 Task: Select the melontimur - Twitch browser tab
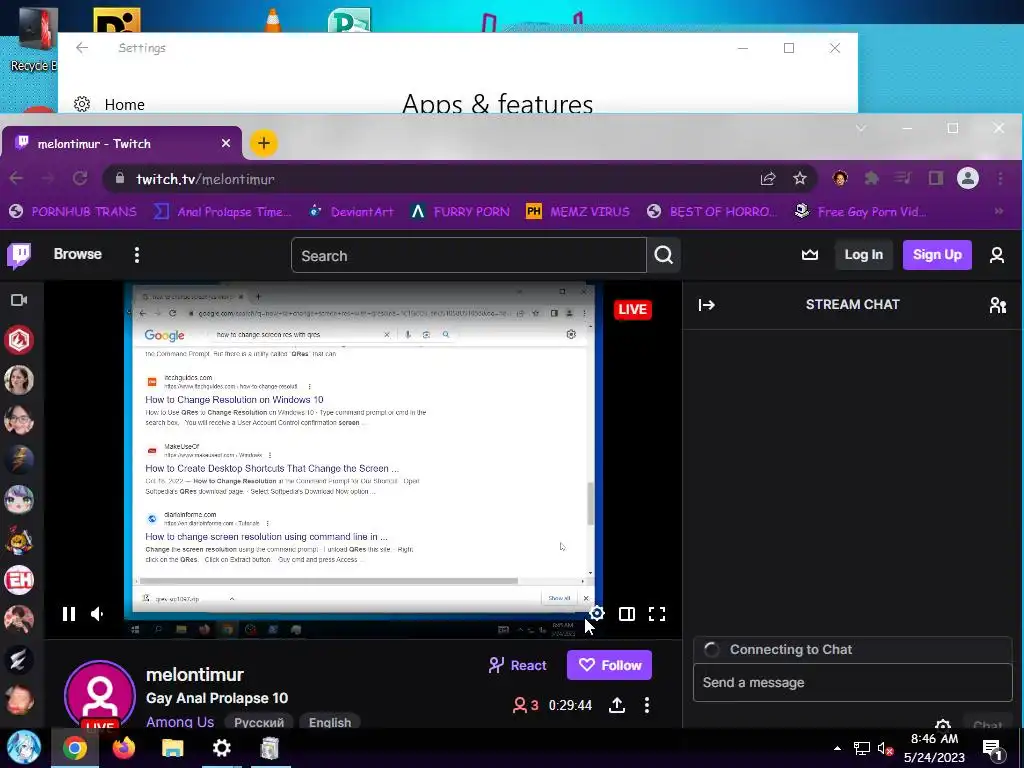point(121,144)
